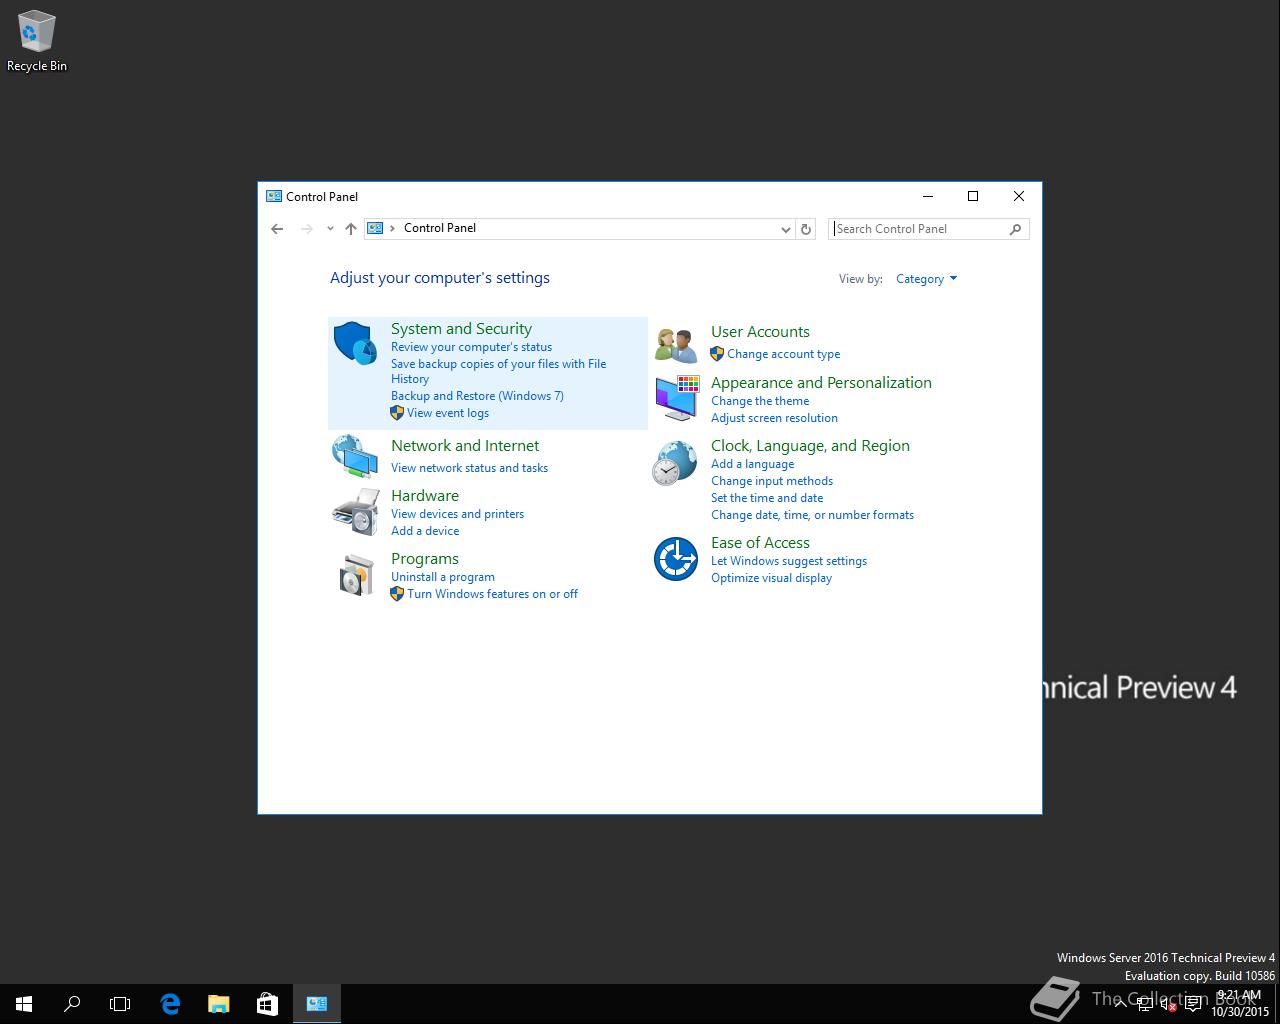Open Ease of Access category link

click(760, 543)
